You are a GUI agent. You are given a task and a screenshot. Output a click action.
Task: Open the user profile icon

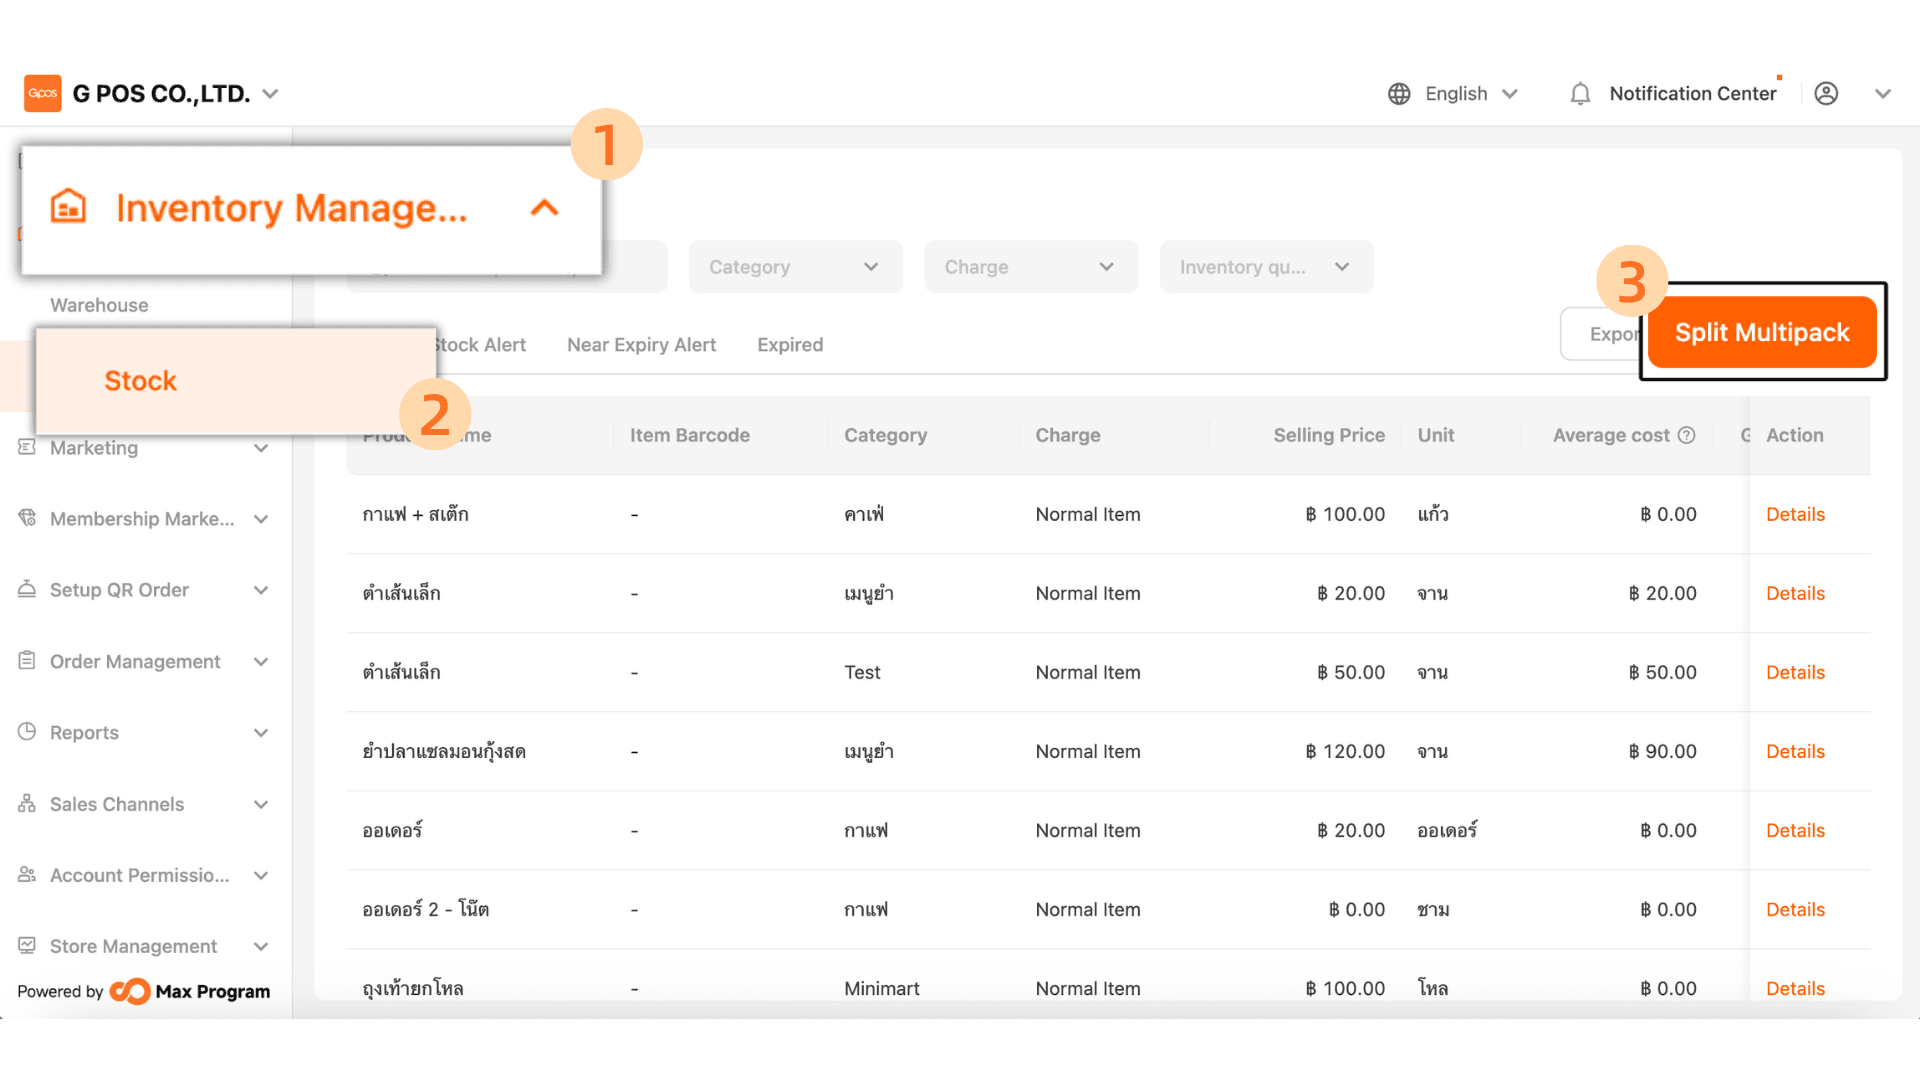[1826, 94]
